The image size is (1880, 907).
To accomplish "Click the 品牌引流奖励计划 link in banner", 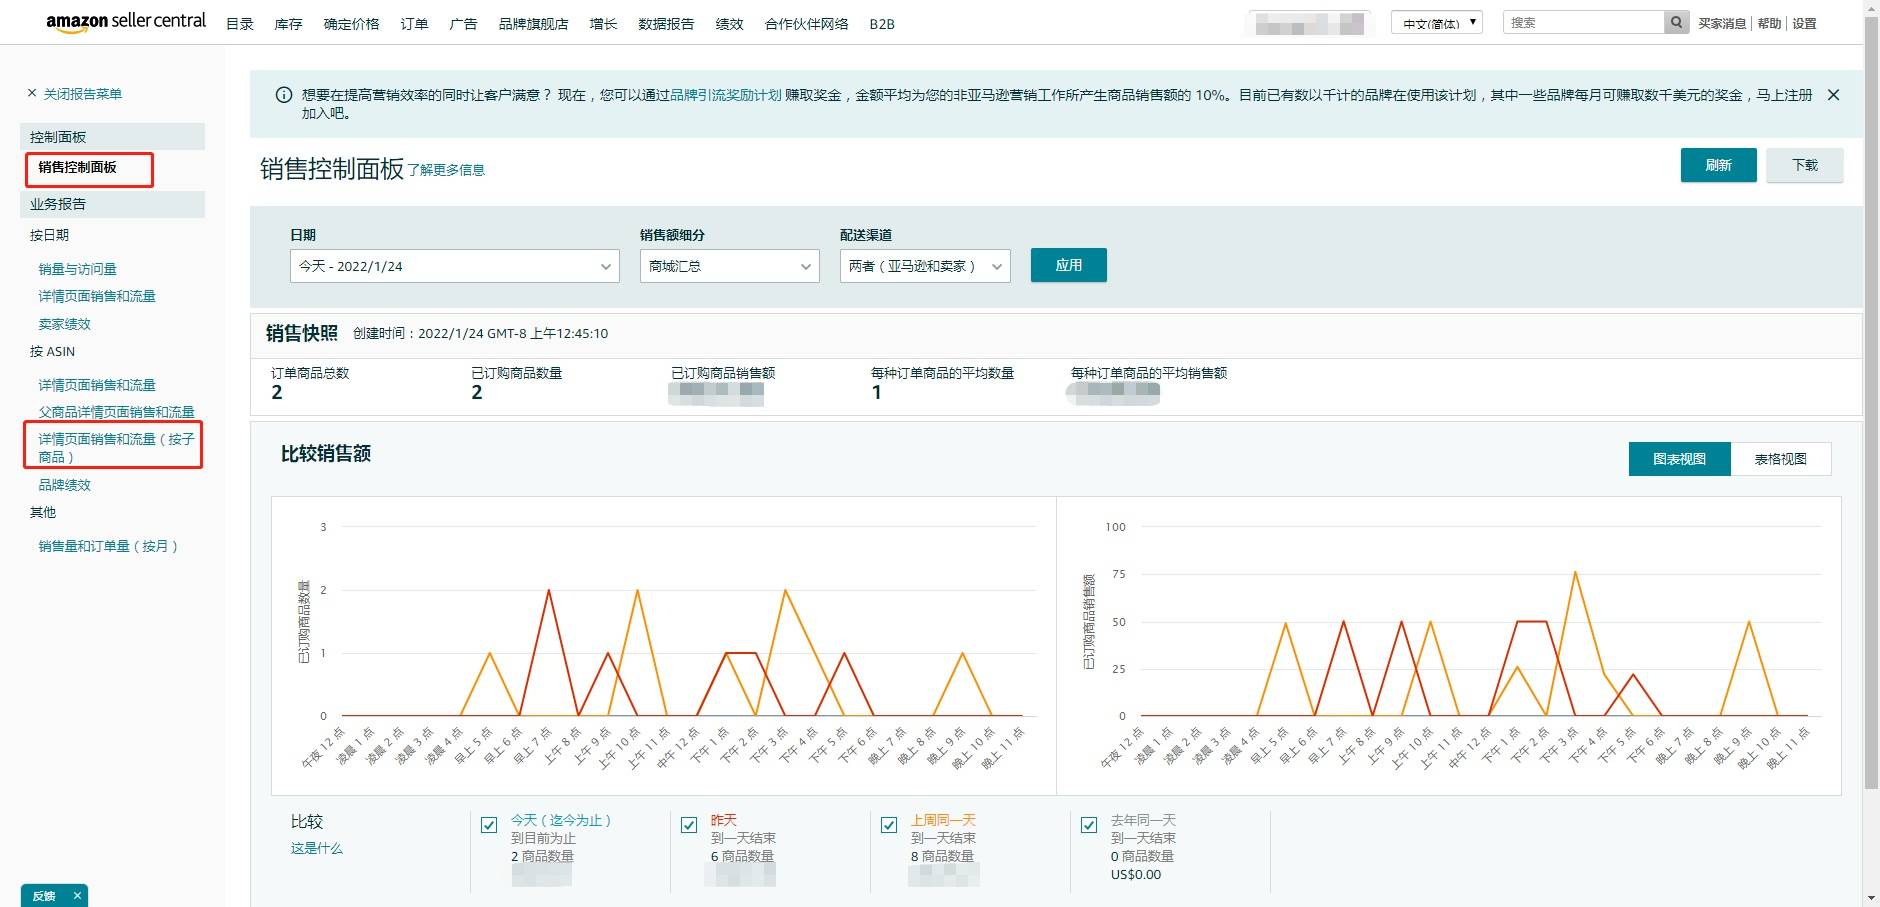I will click(x=726, y=95).
